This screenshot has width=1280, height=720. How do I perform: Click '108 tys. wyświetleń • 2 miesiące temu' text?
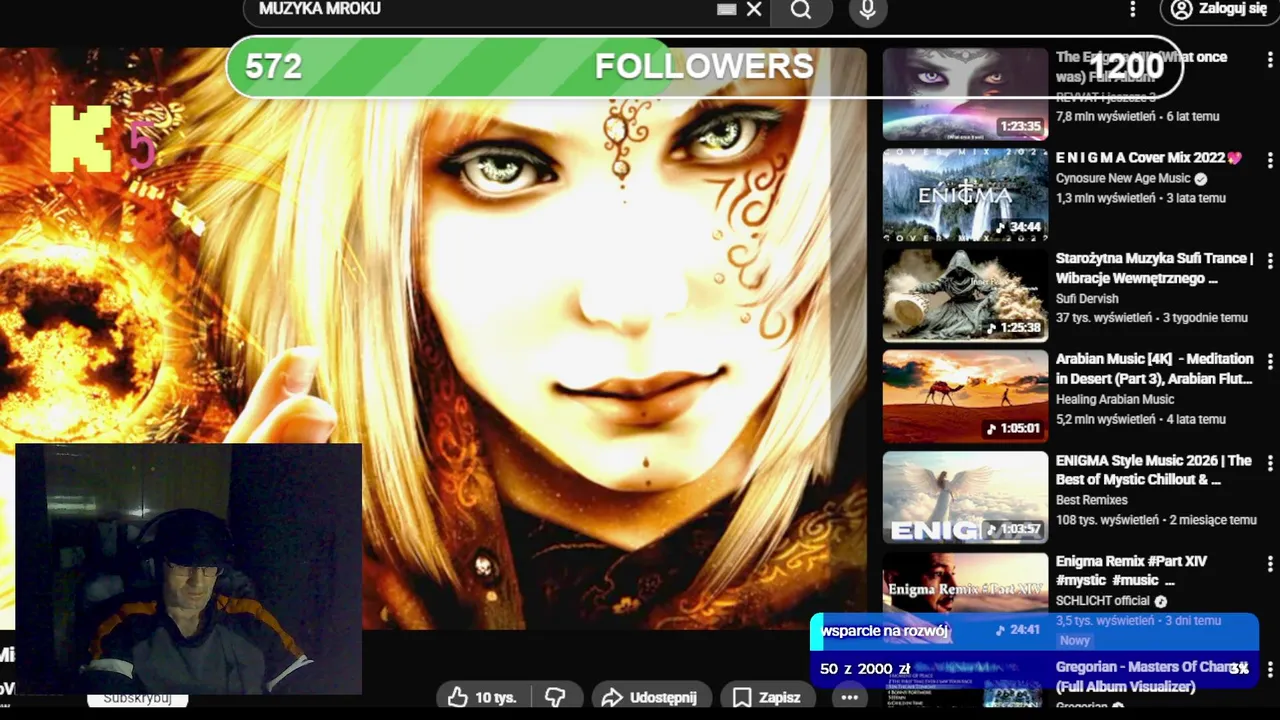[1156, 520]
